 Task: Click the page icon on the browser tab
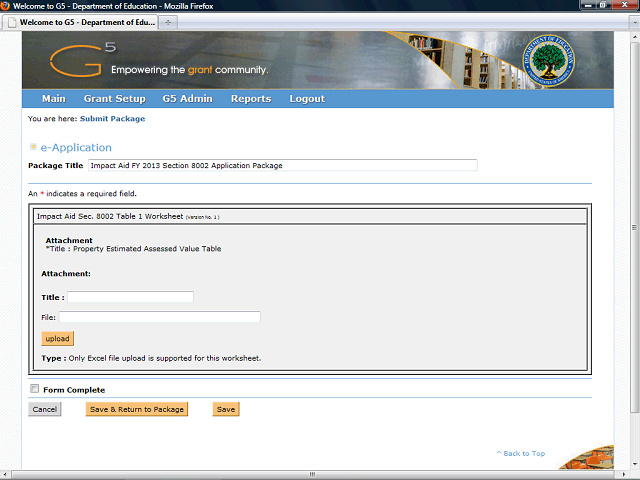(12, 22)
